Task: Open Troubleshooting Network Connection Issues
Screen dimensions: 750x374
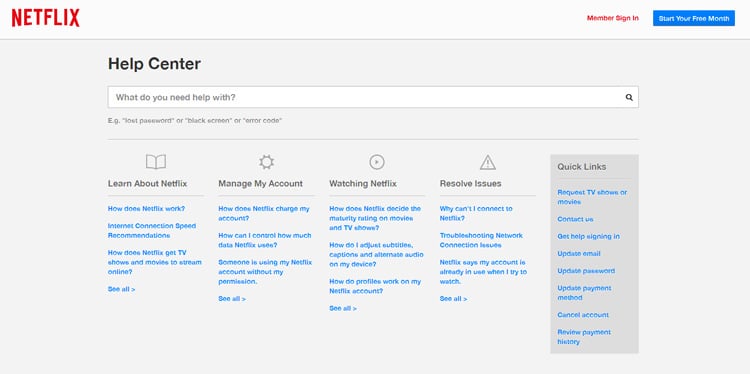Action: click(481, 240)
